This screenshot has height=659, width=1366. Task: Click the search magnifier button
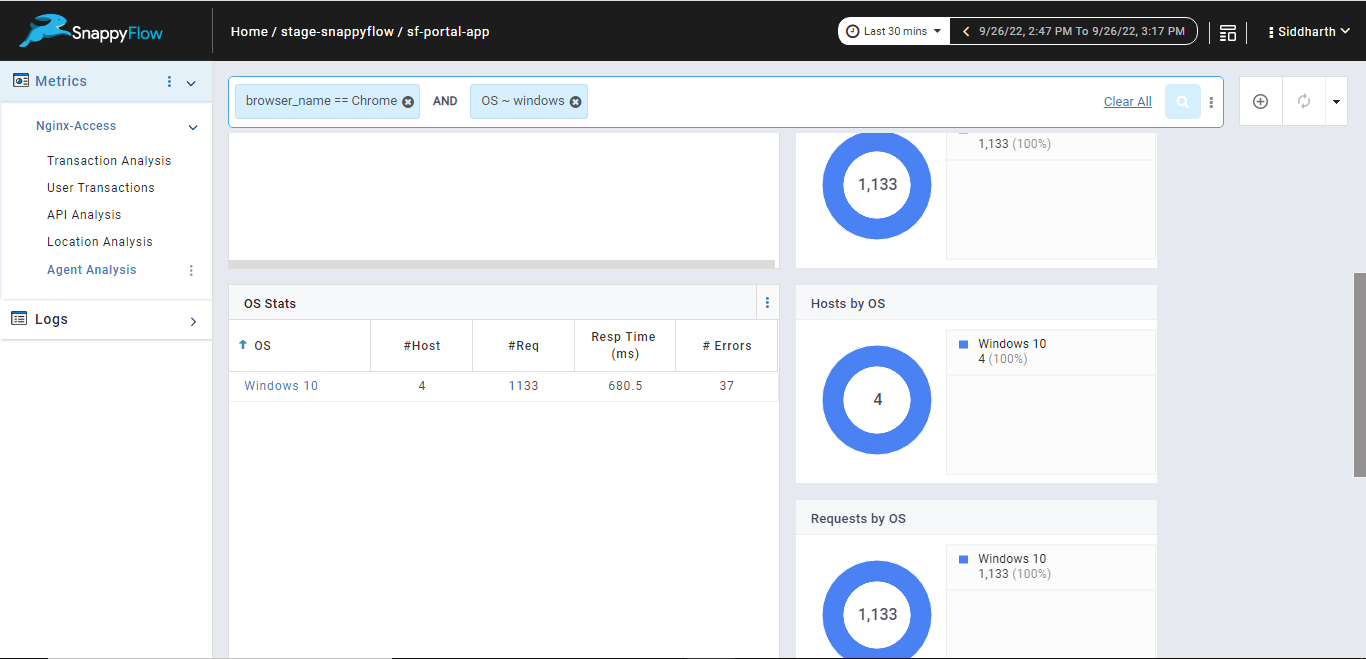tap(1182, 102)
